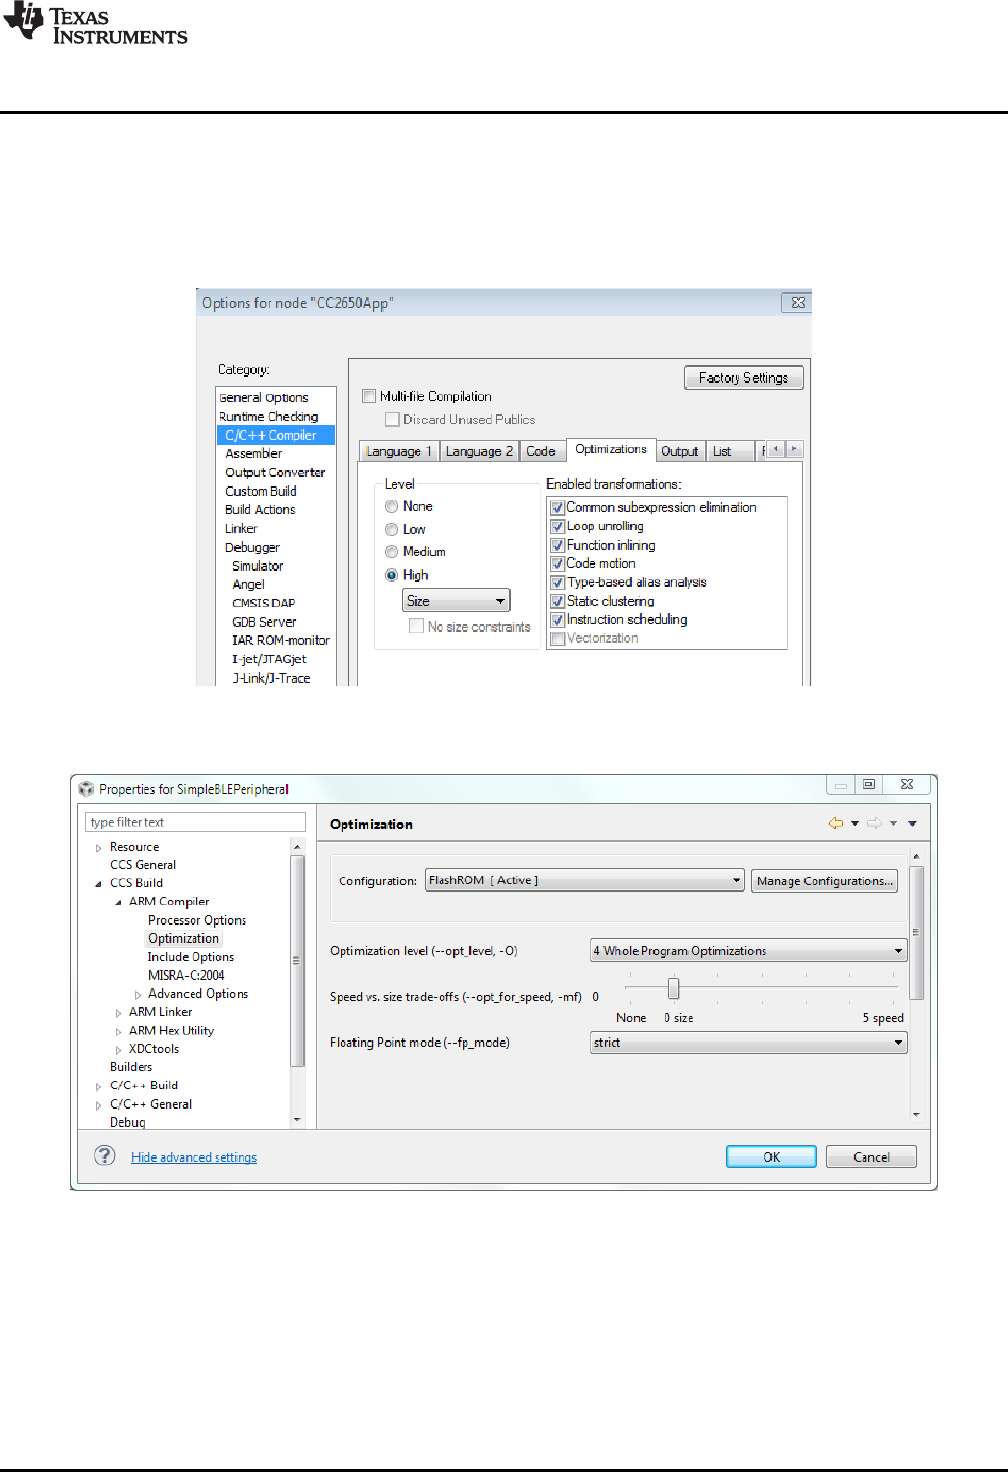Click OK in Properties dialog

pos(771,1156)
